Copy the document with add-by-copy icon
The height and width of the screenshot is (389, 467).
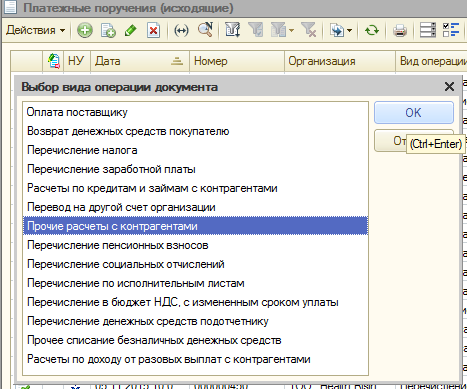tap(108, 30)
